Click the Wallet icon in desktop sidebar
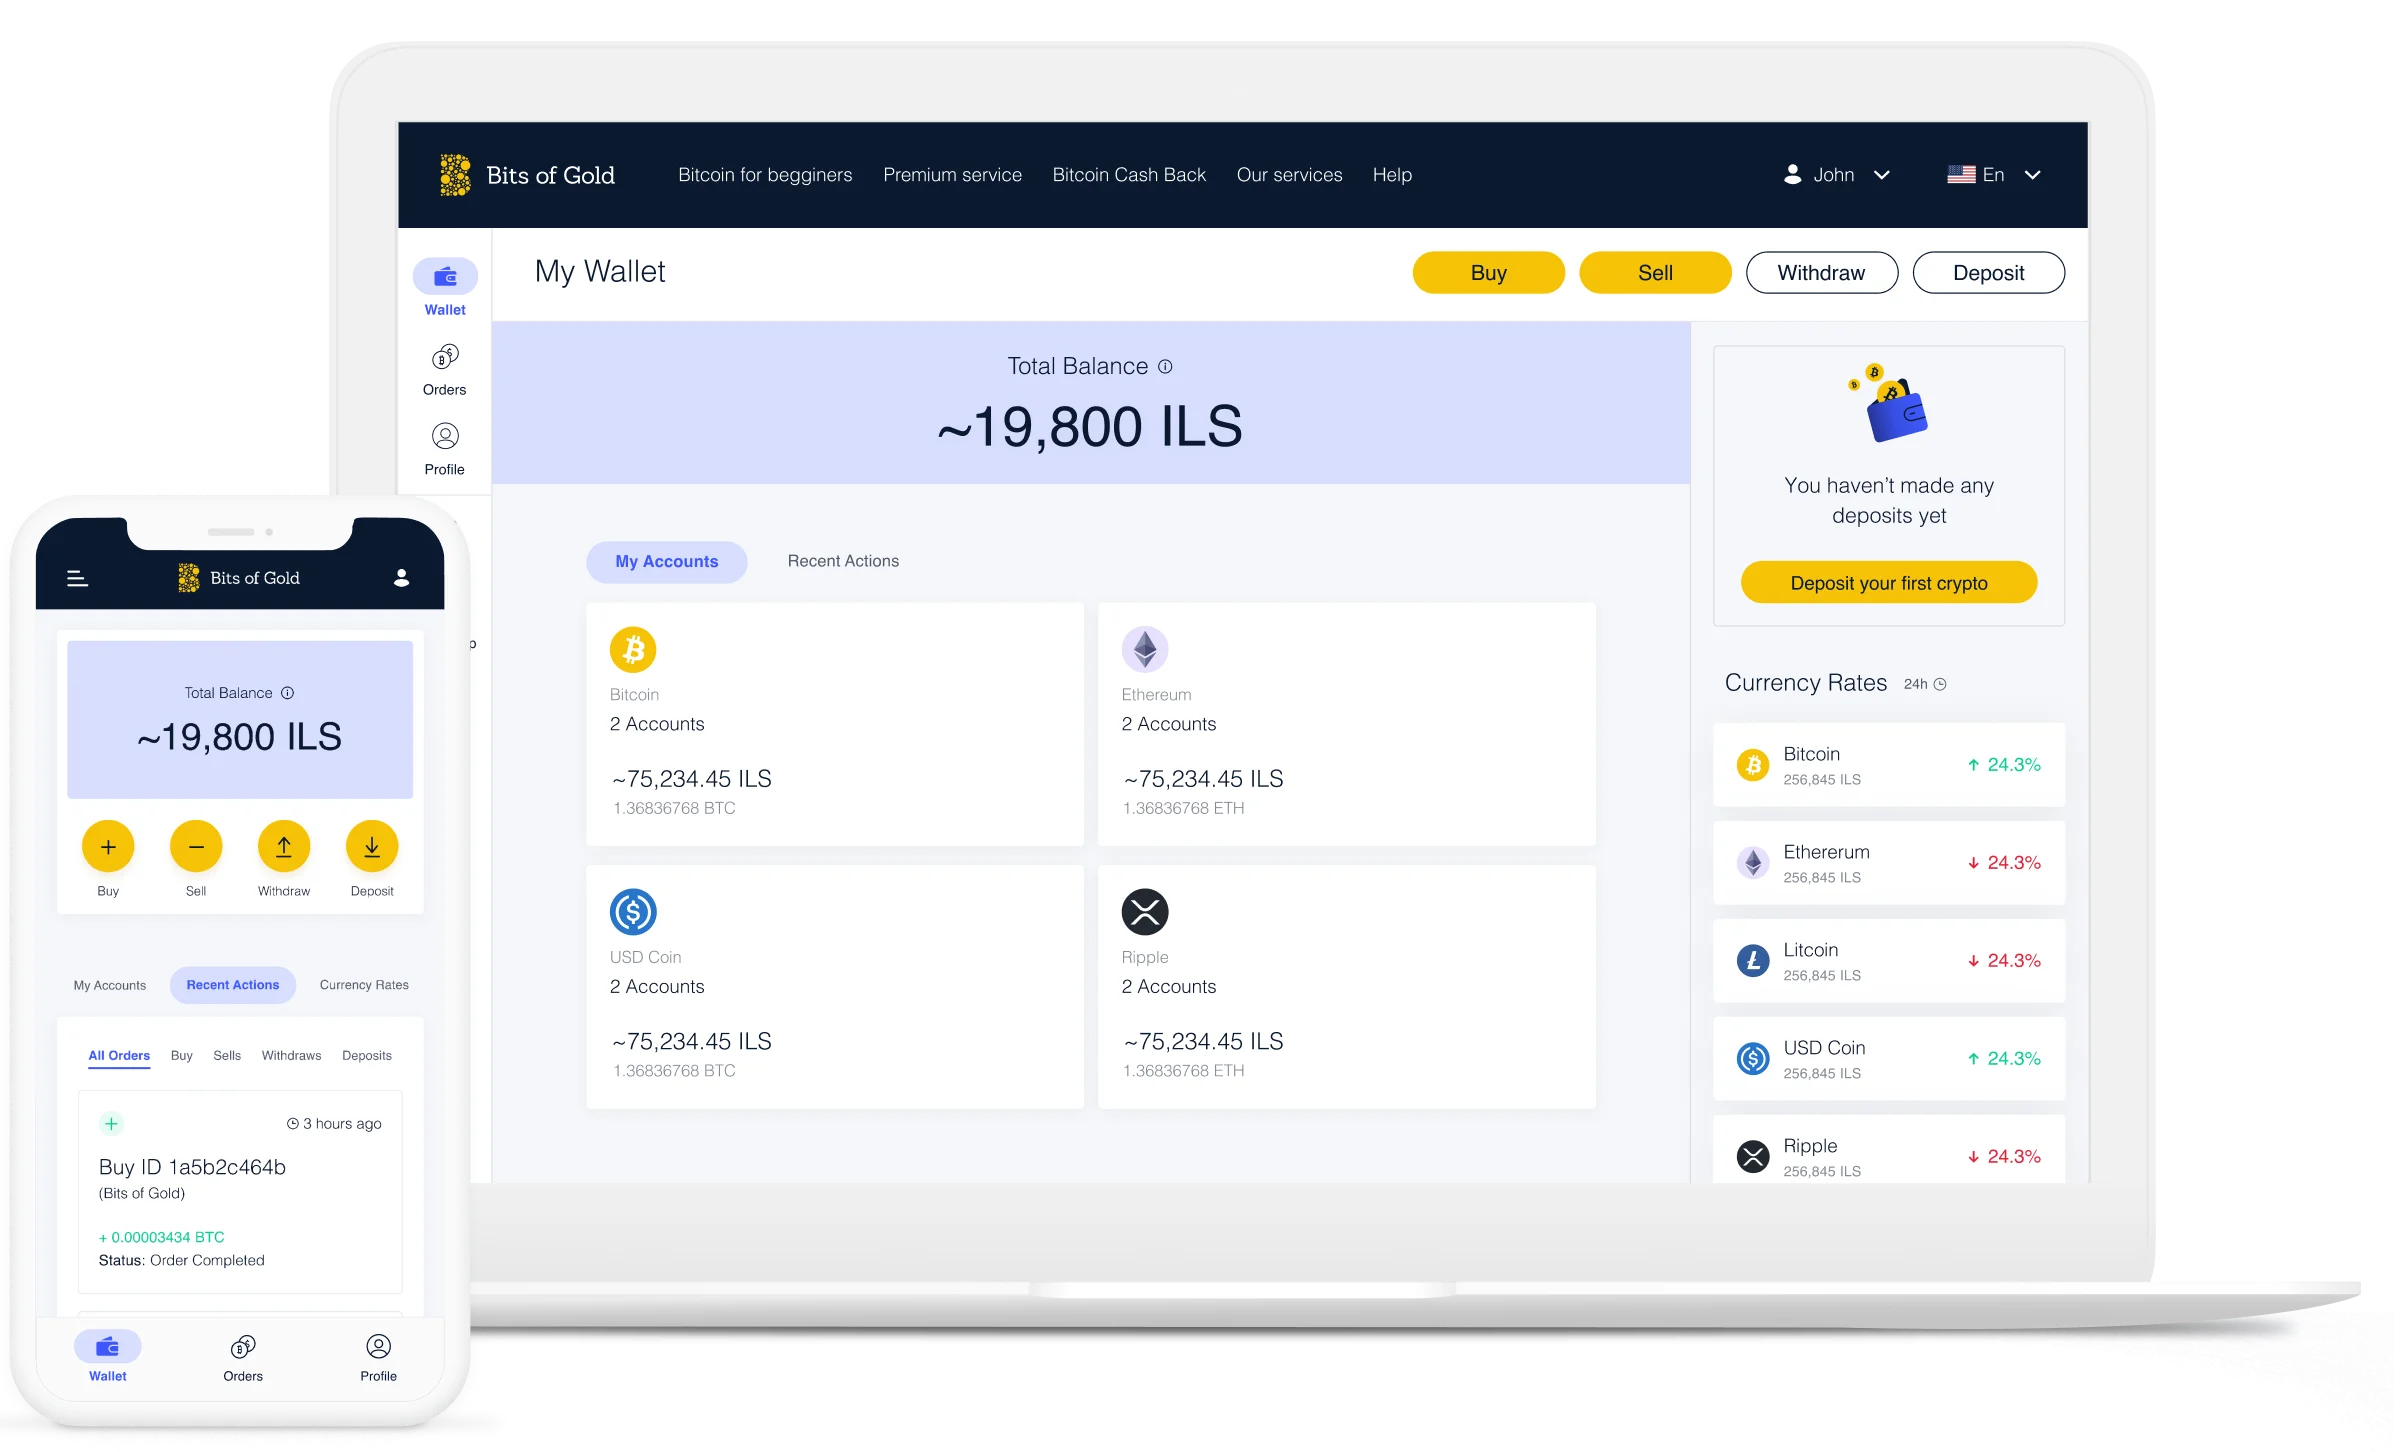Viewport: 2400px width, 1452px height. point(445,277)
